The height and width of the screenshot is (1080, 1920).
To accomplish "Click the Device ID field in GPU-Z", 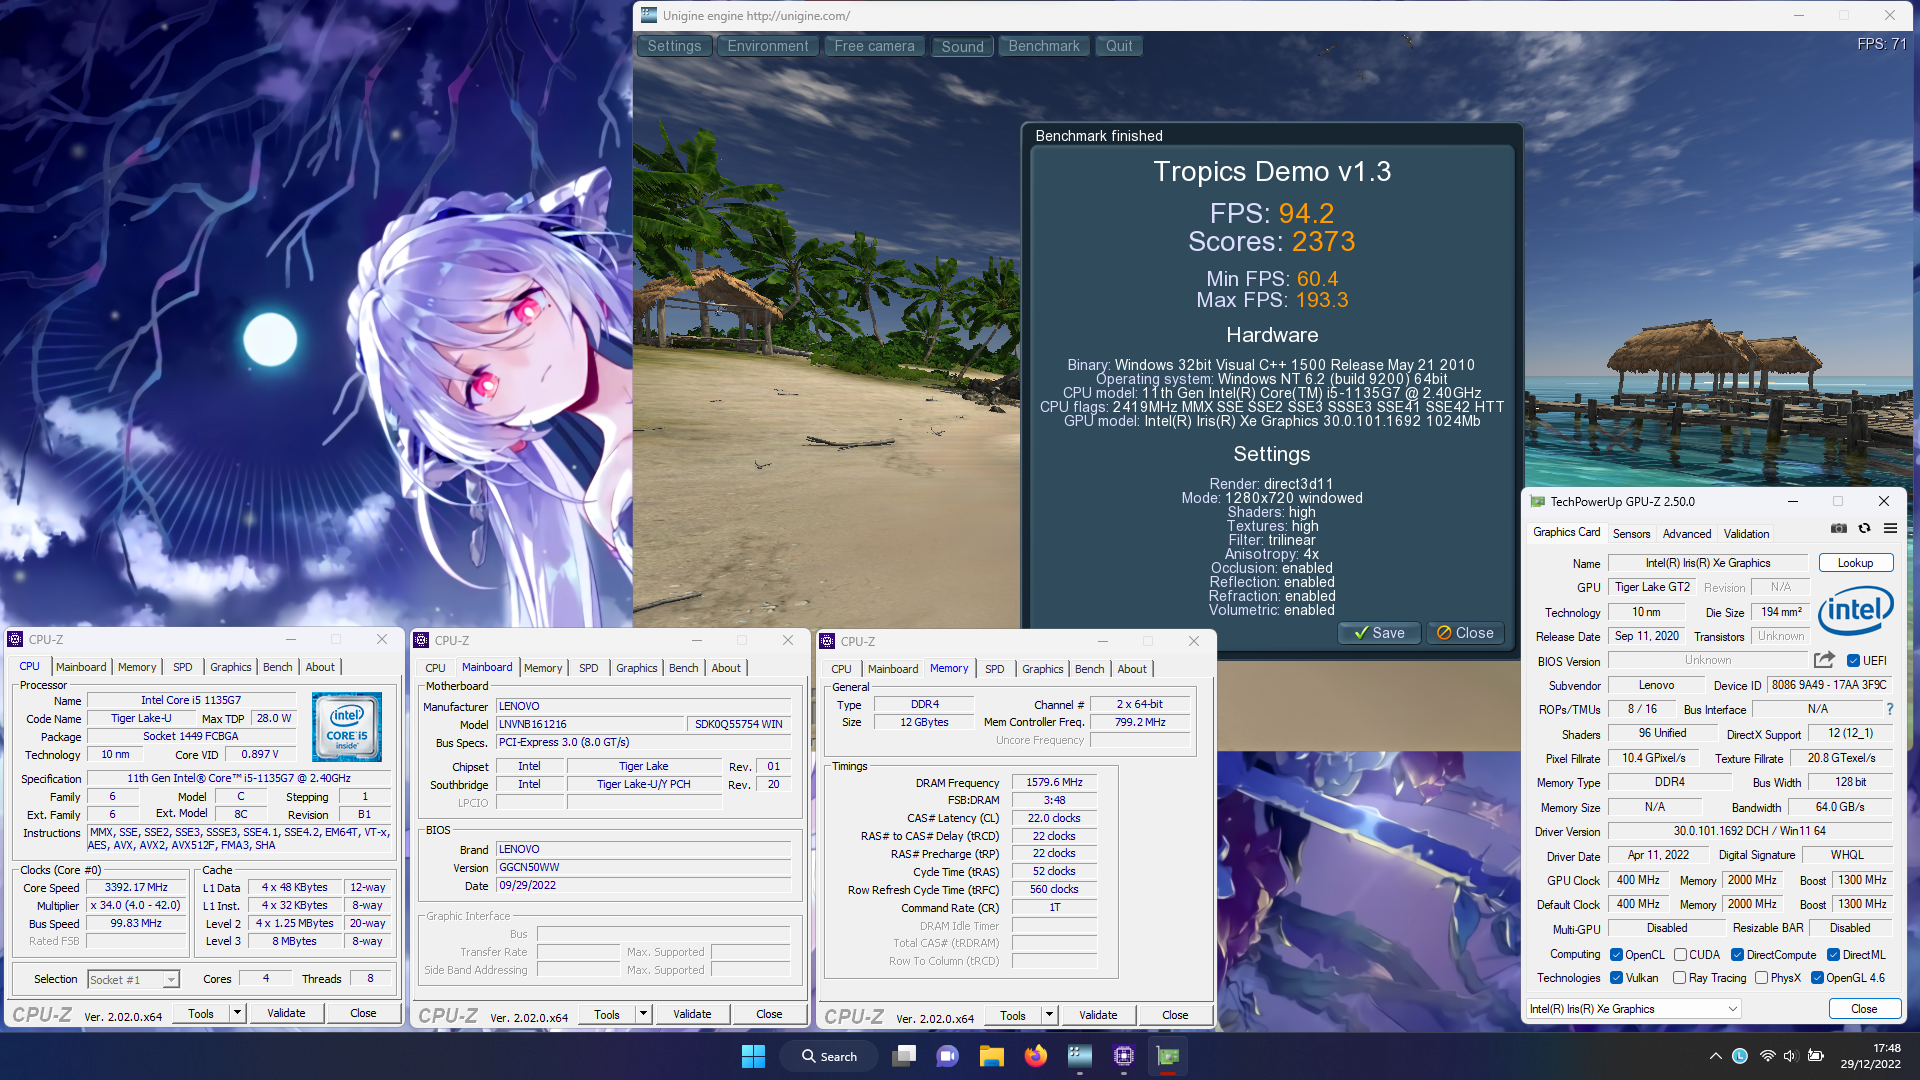I will coord(1829,685).
